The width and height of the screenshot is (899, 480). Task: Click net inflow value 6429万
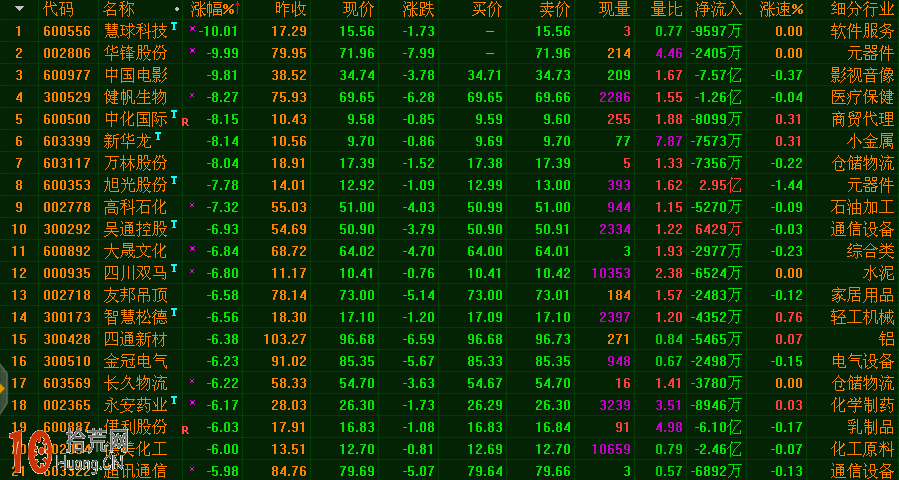click(718, 229)
